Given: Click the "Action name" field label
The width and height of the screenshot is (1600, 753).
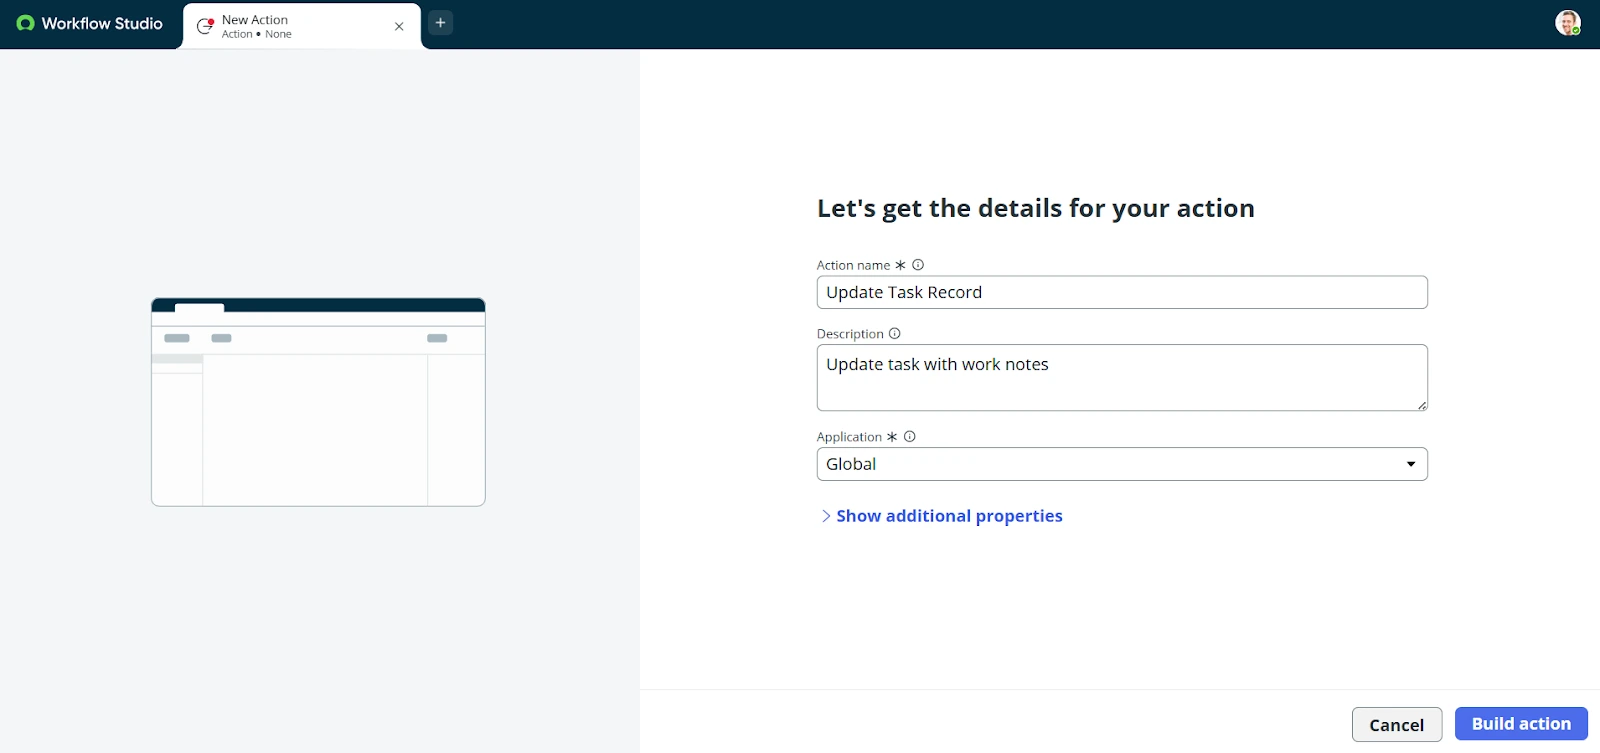Looking at the screenshot, I should [853, 265].
